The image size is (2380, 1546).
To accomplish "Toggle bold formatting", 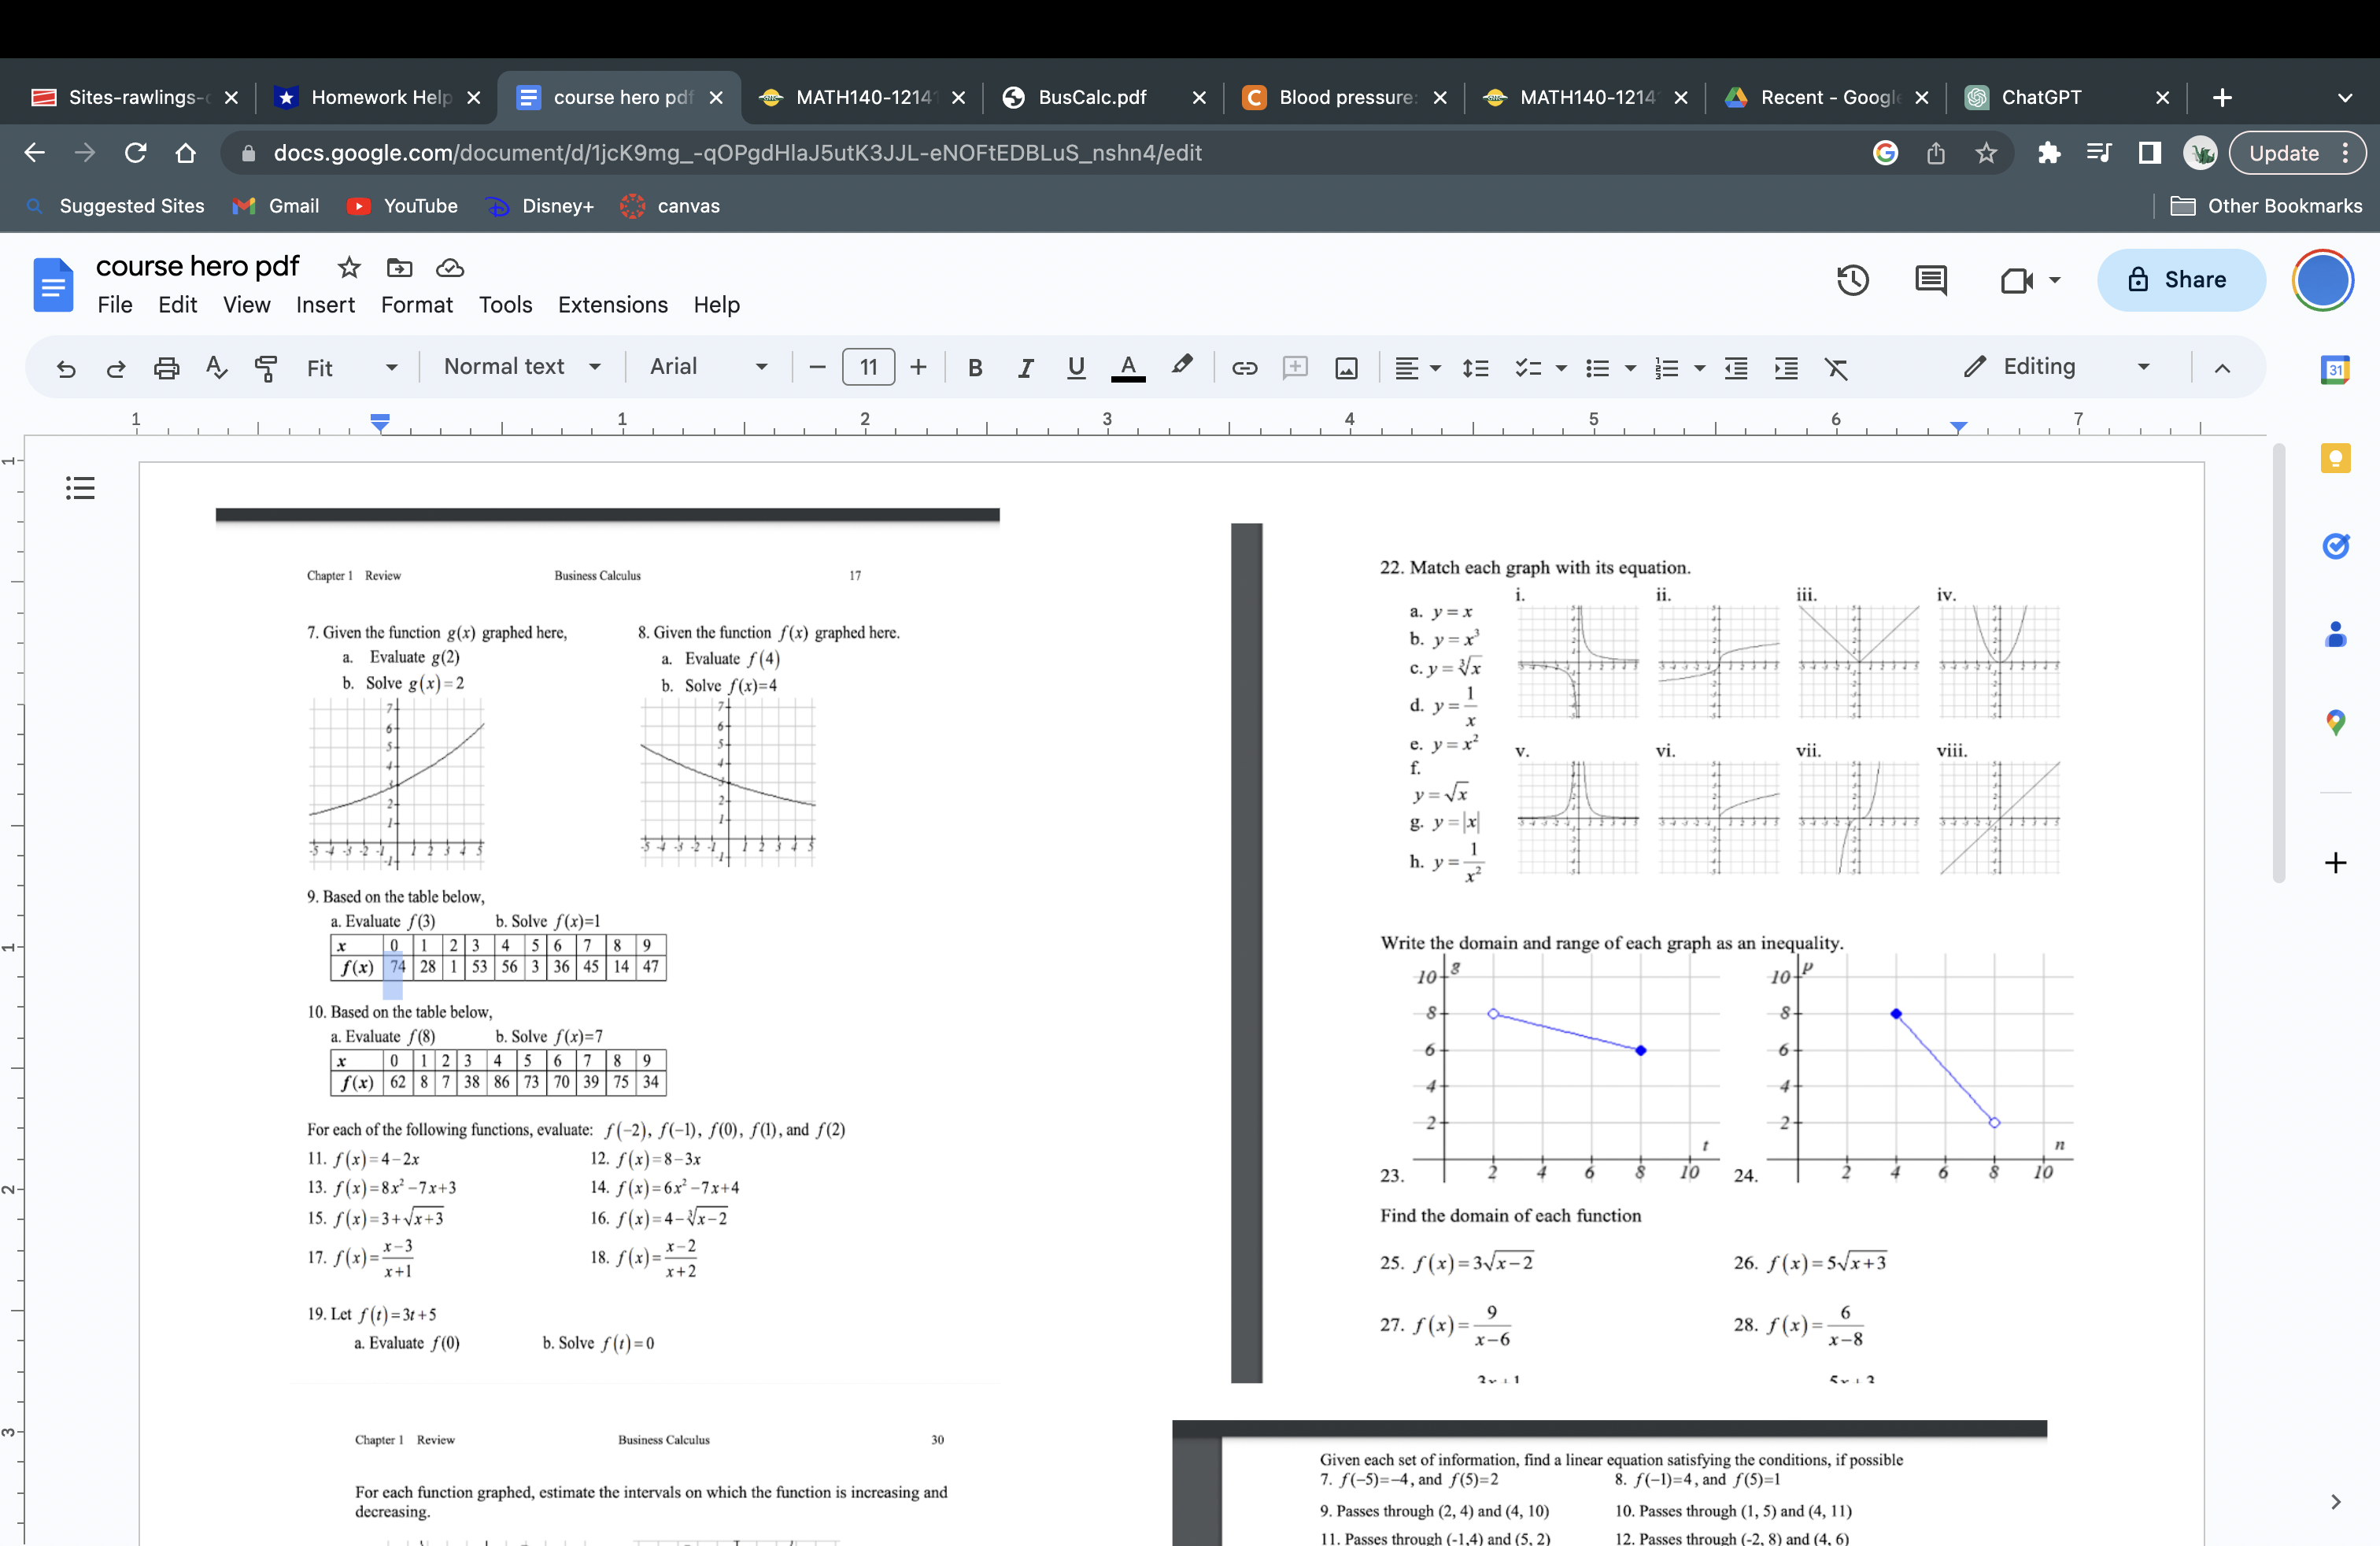I will (975, 368).
